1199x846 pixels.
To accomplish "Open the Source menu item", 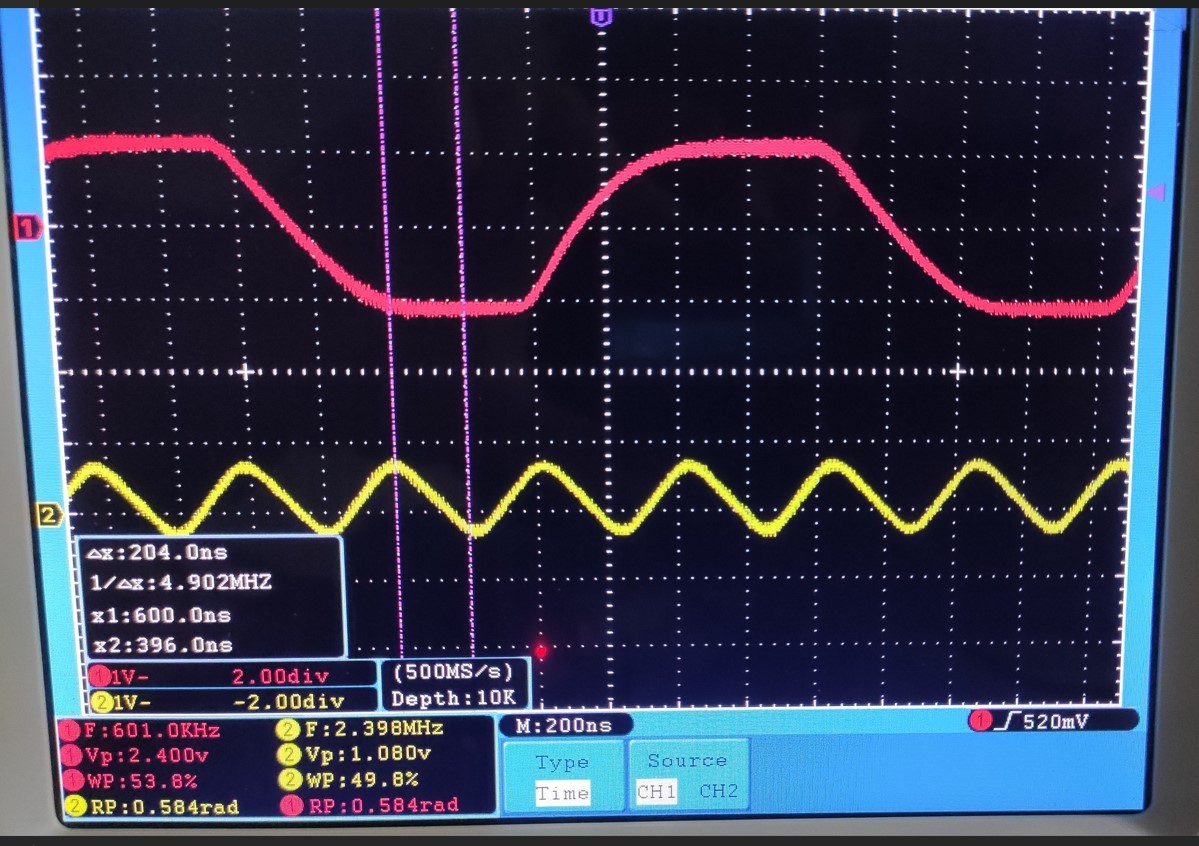I will point(687,762).
